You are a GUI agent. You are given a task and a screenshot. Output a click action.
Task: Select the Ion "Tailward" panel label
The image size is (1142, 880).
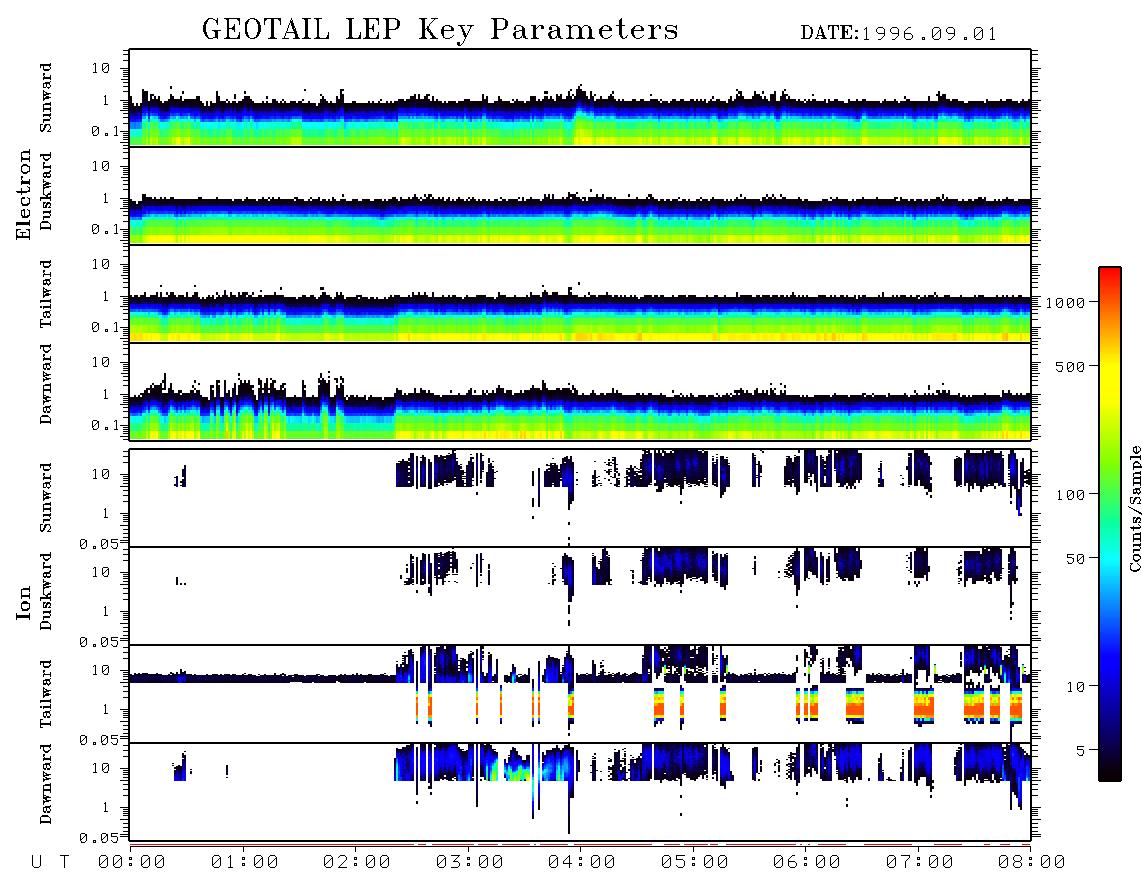[x=46, y=694]
